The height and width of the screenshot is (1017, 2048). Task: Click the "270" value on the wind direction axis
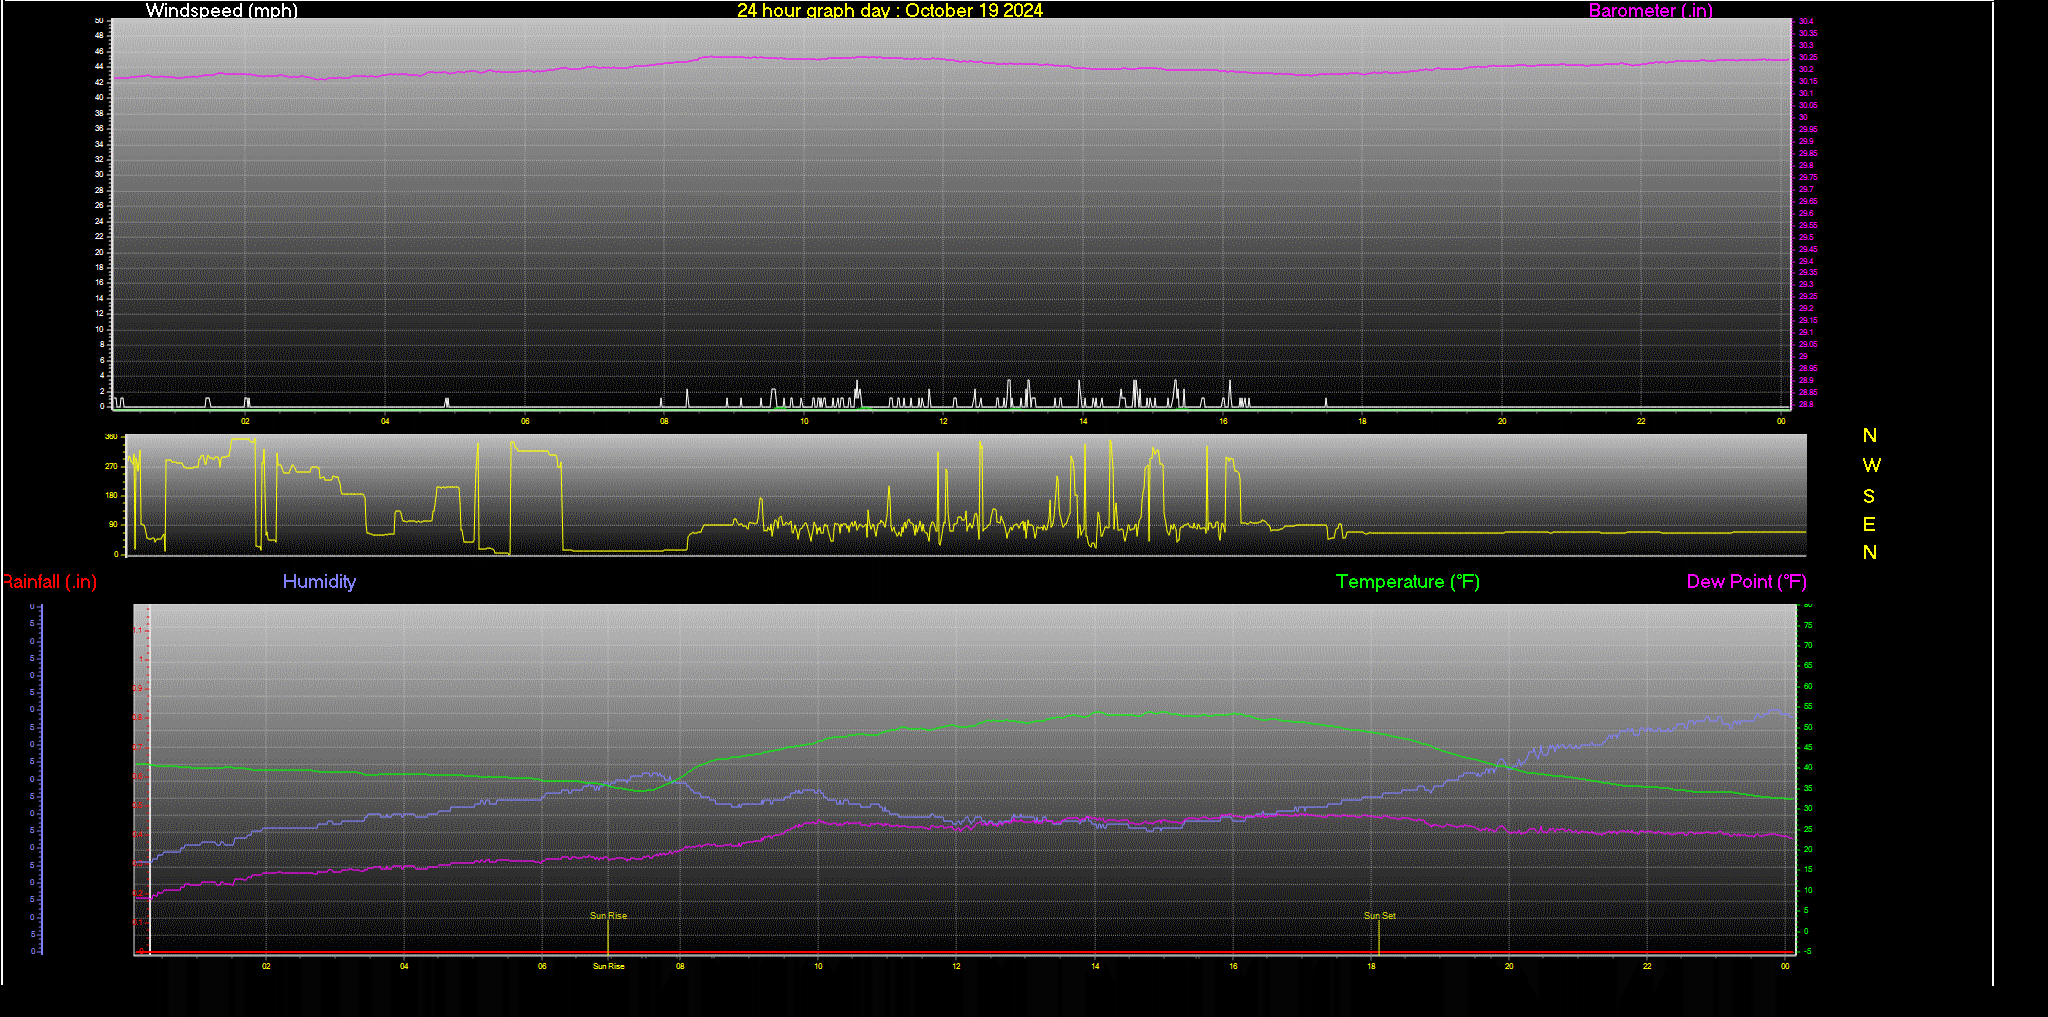(111, 466)
